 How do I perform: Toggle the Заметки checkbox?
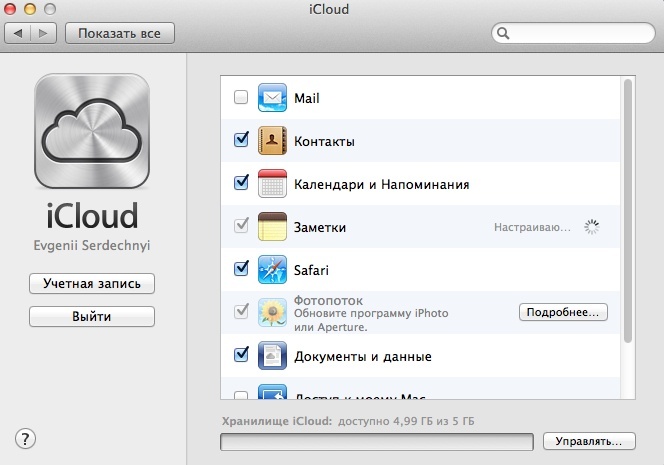pos(241,225)
